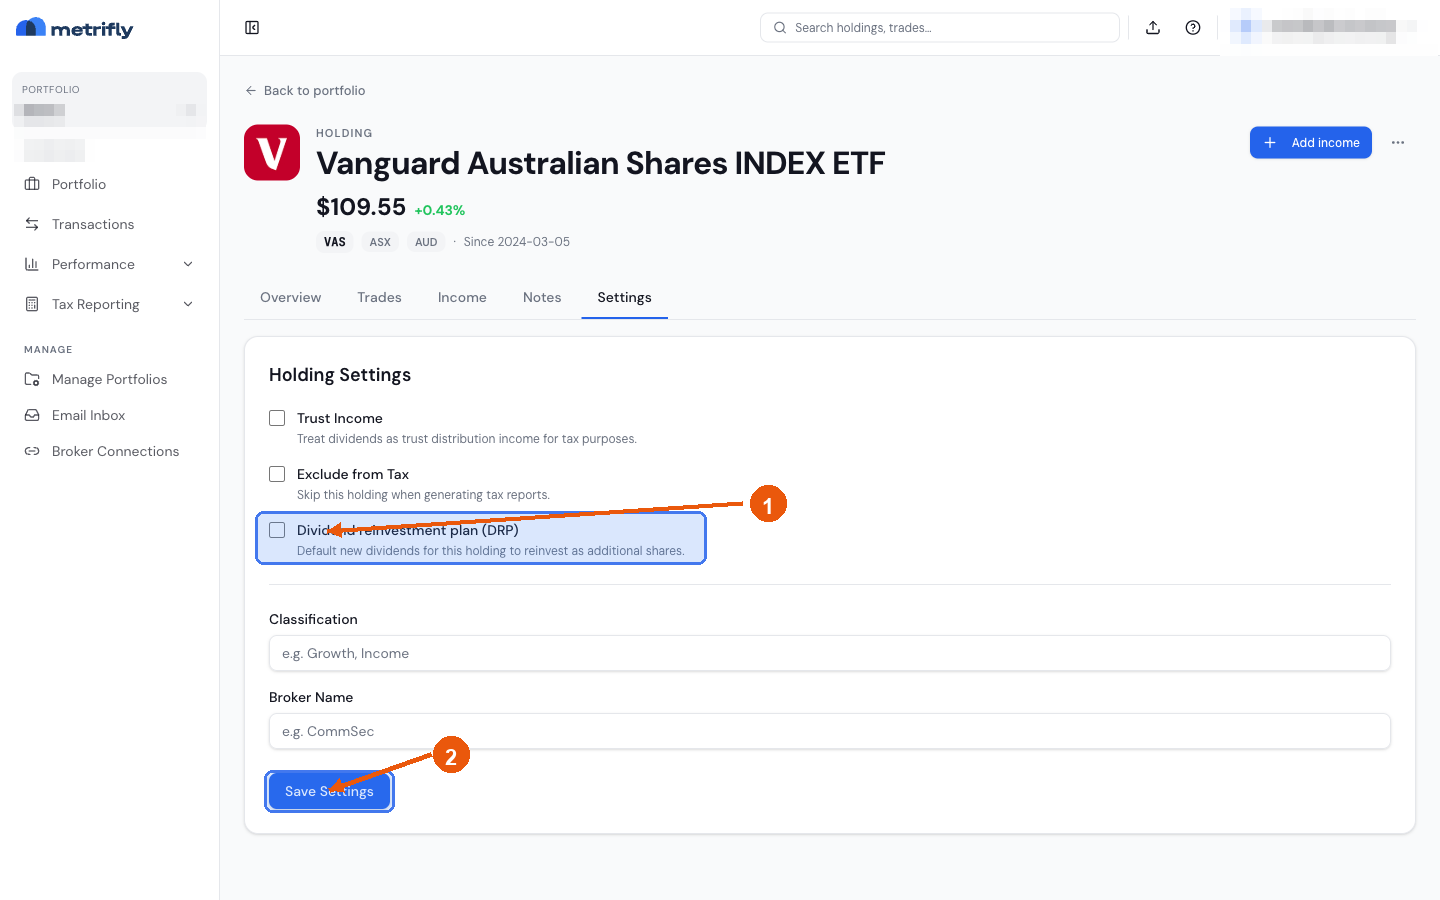1440x900 pixels.
Task: Click the Vanguard V holding logo
Action: point(272,152)
